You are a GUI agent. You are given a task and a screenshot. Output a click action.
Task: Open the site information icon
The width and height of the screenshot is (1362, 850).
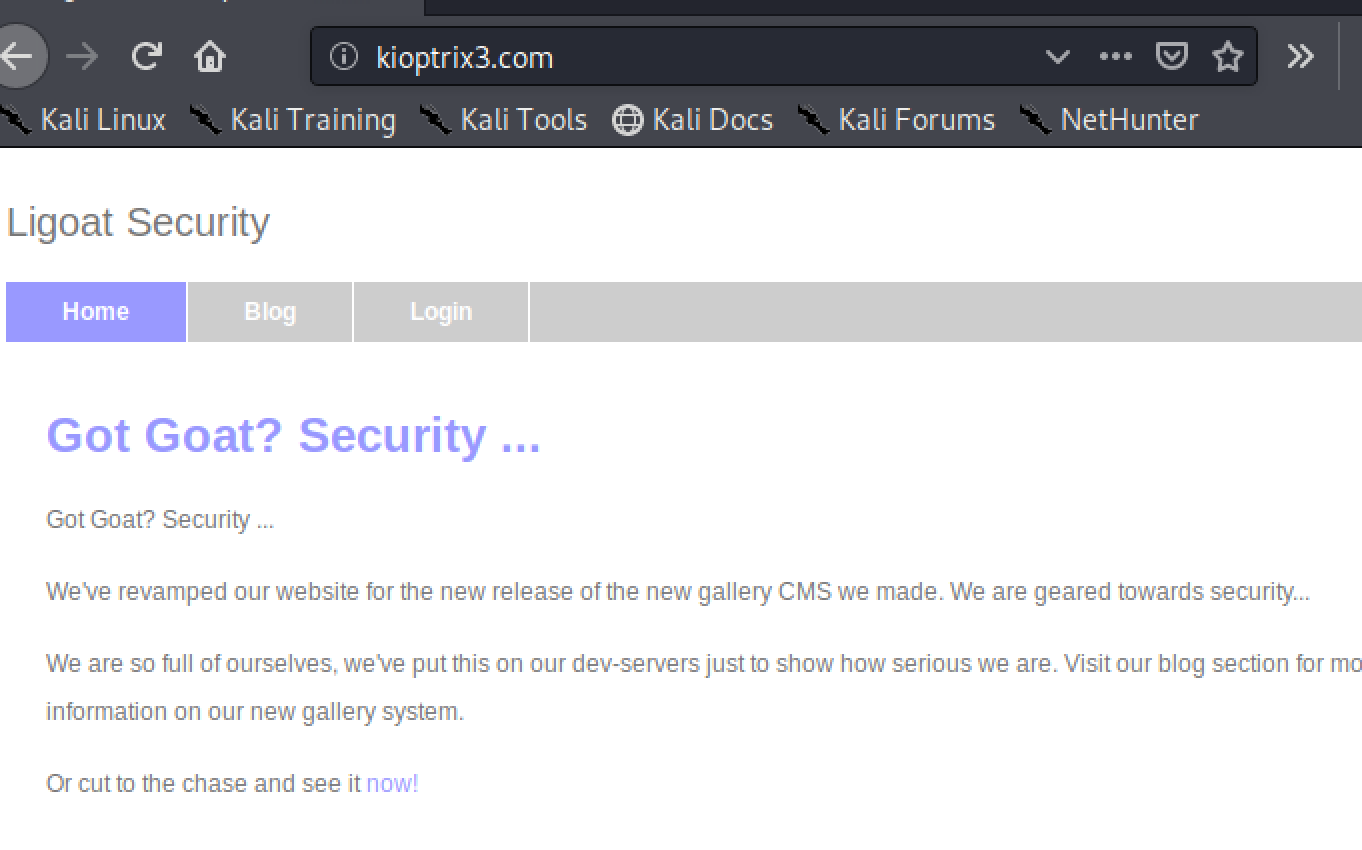tap(343, 57)
